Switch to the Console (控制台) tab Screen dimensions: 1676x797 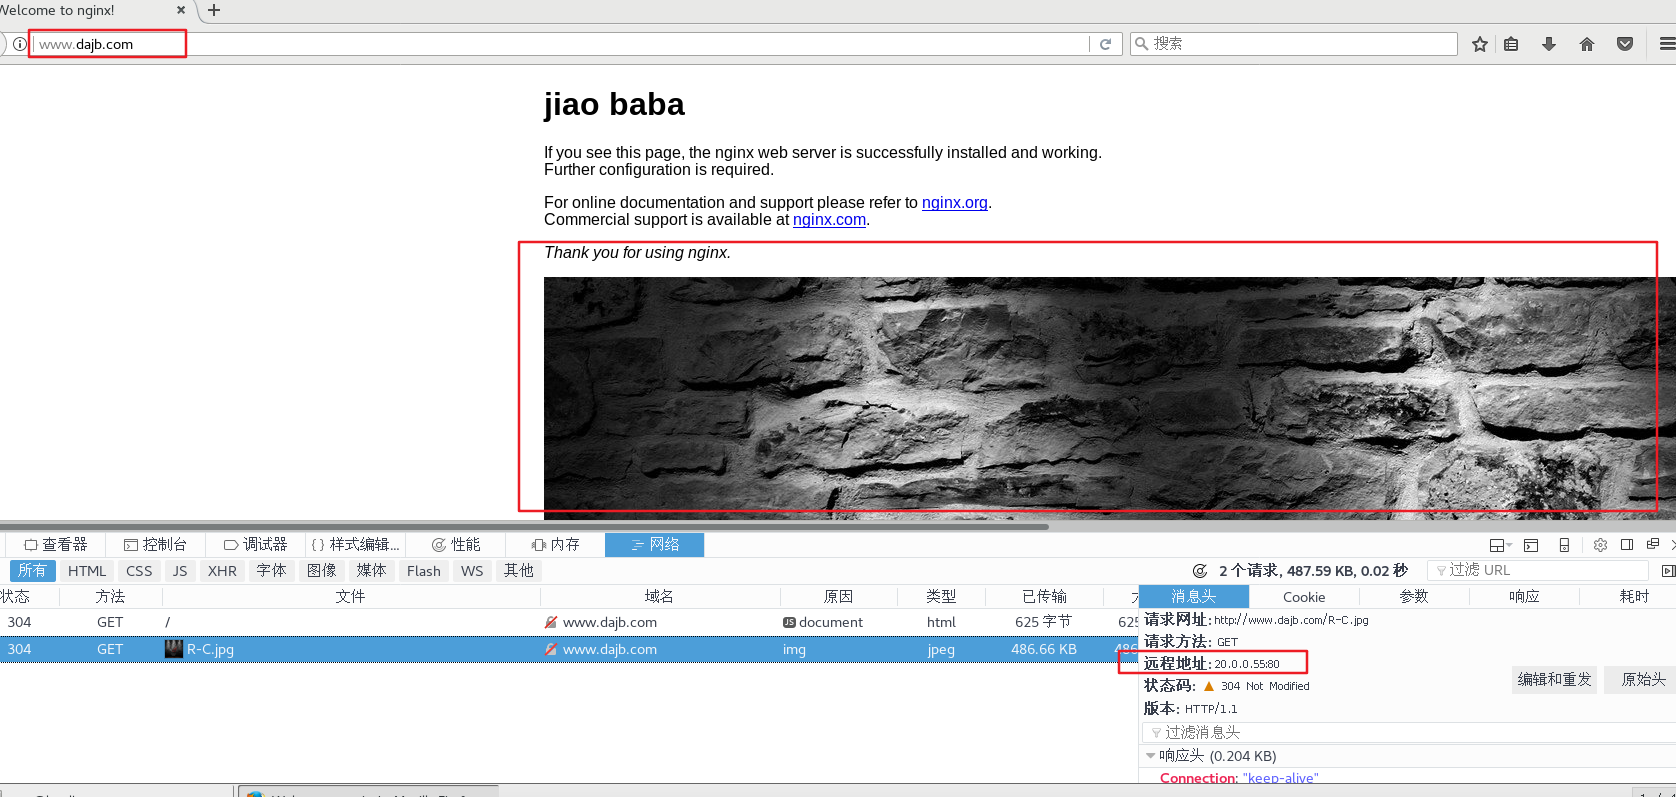155,545
